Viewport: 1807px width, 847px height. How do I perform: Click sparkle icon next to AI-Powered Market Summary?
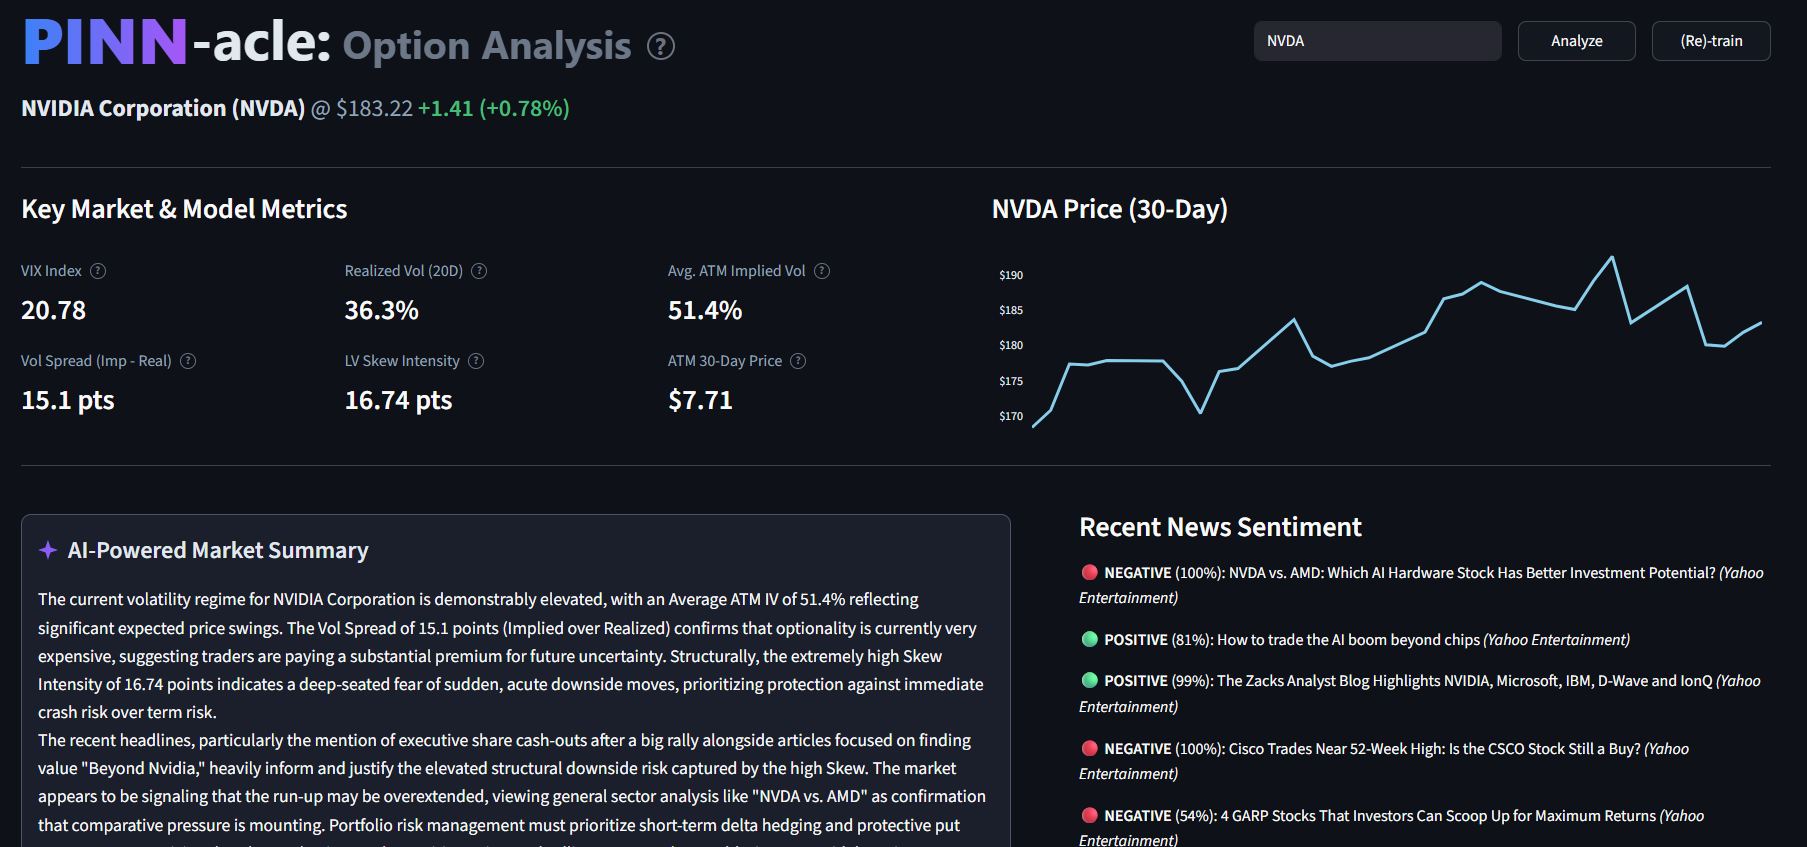(48, 550)
